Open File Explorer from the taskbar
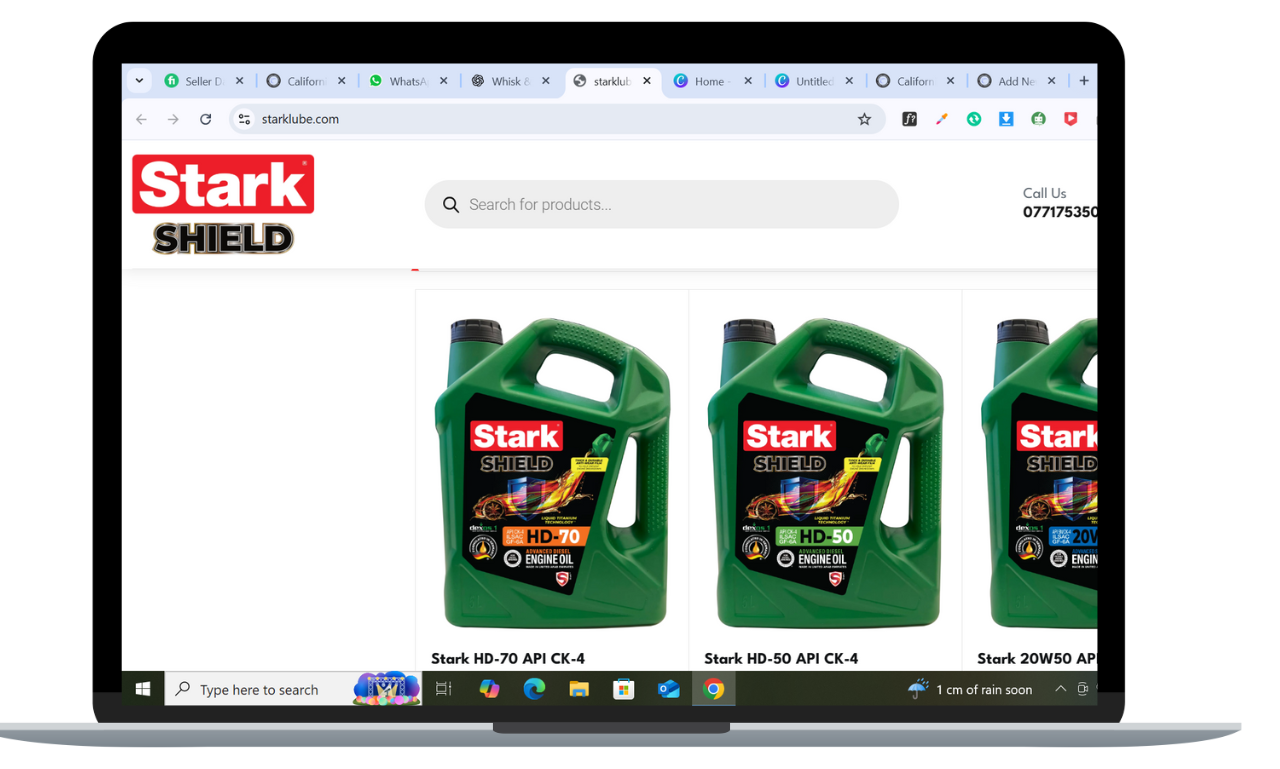Screen dimensions: 1280x769 (579, 689)
